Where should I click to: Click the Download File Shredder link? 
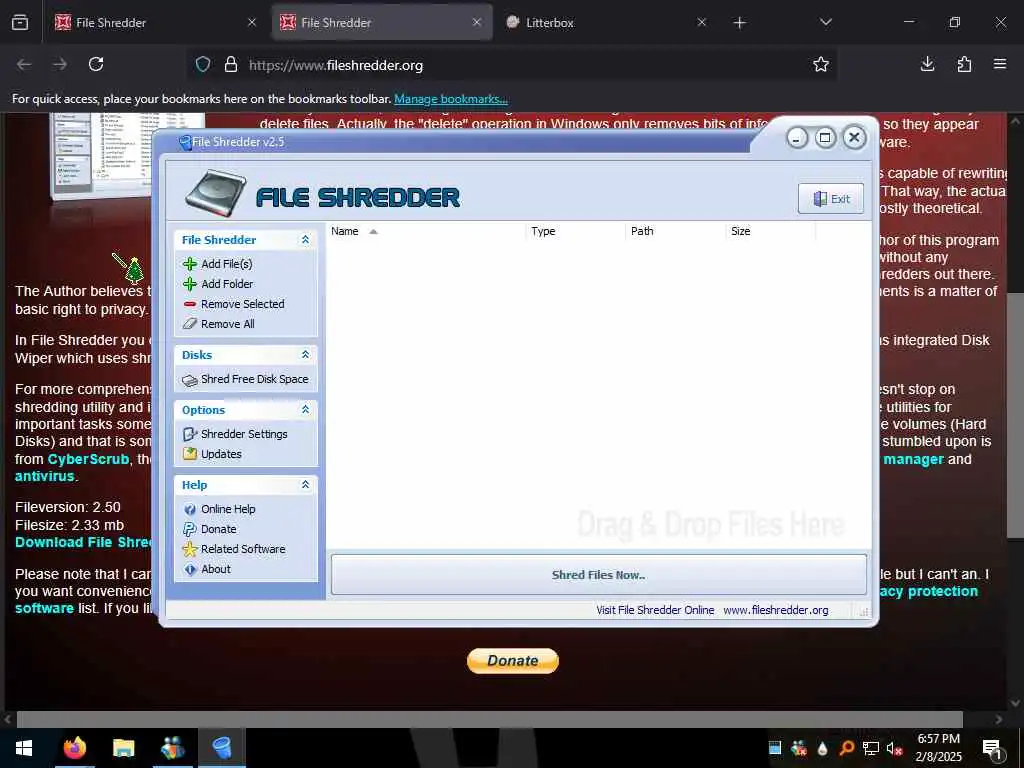(x=84, y=543)
